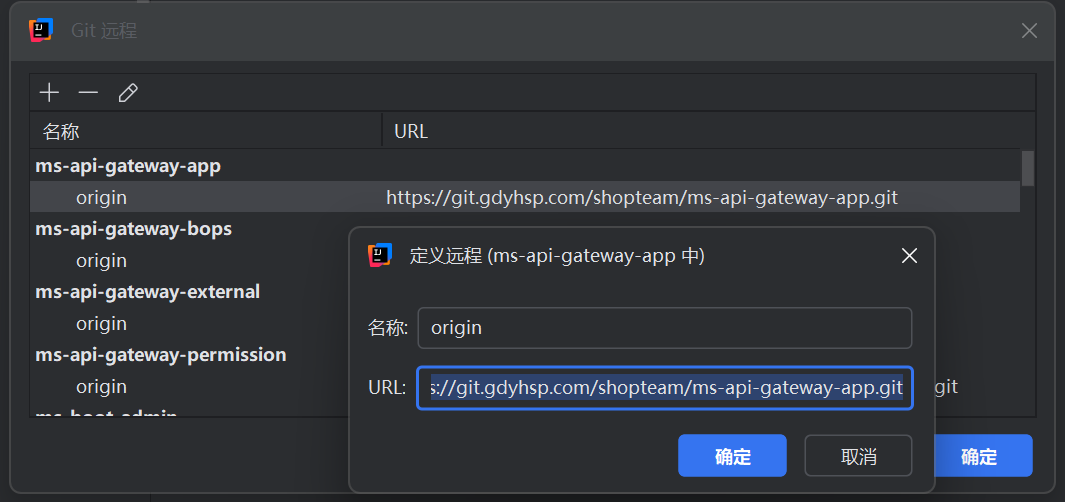Select origin under ms-api-gateway-app

[101, 198]
